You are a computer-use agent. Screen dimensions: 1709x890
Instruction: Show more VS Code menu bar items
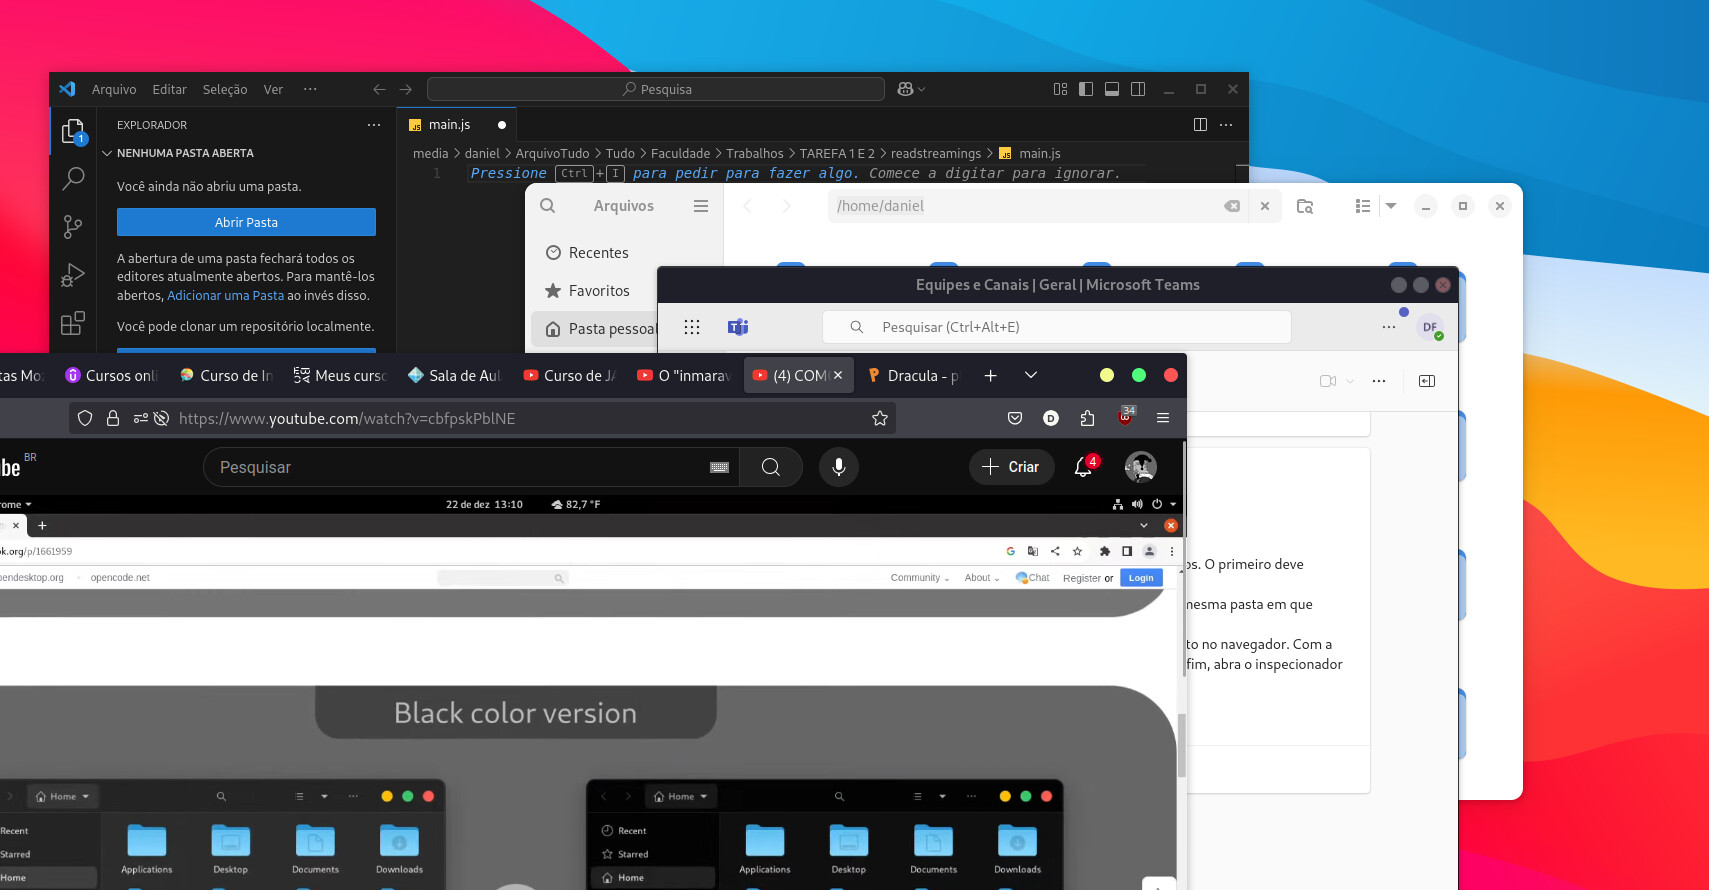pyautogui.click(x=310, y=89)
